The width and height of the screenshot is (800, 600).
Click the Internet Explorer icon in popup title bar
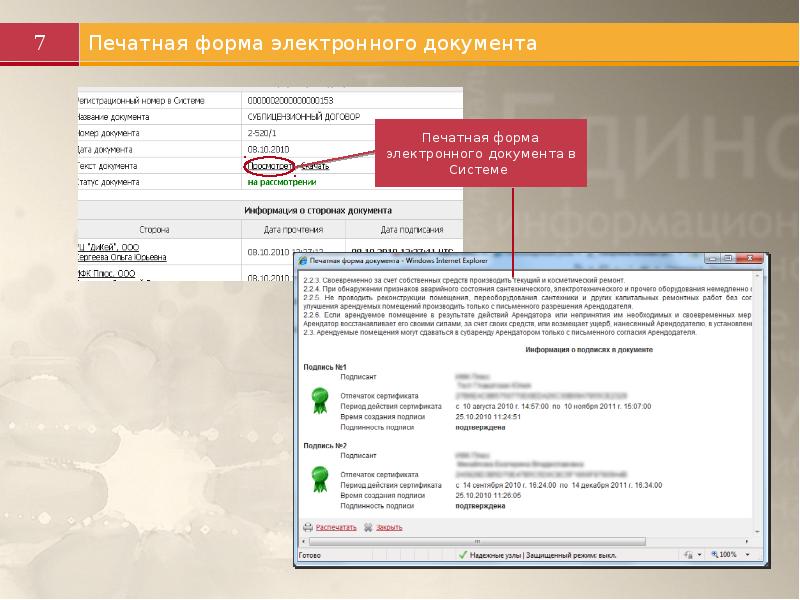pyautogui.click(x=302, y=259)
